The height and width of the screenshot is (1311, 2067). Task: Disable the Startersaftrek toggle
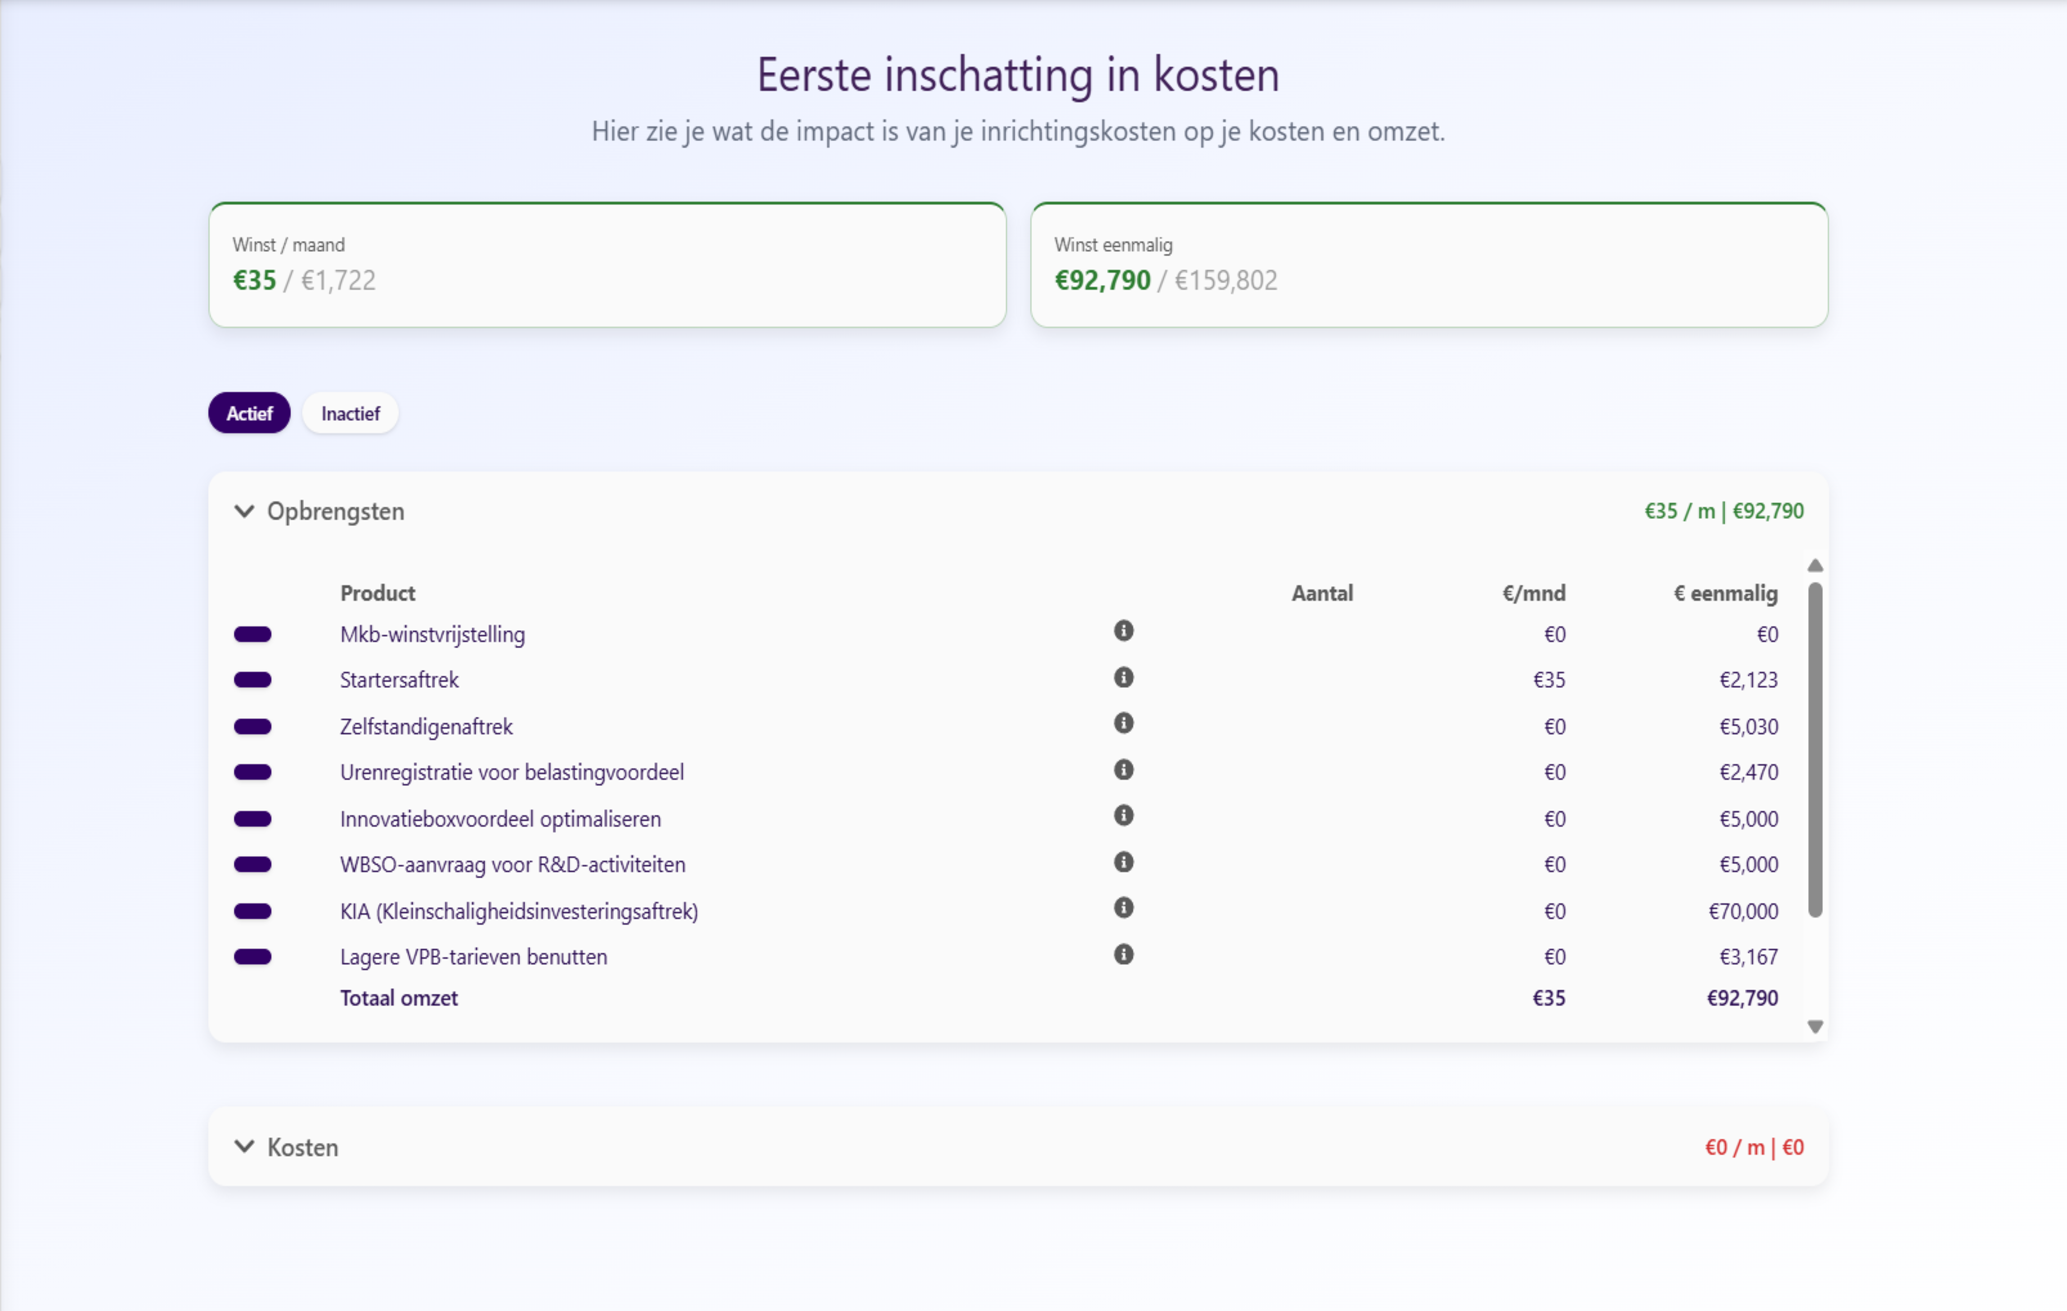click(x=253, y=680)
